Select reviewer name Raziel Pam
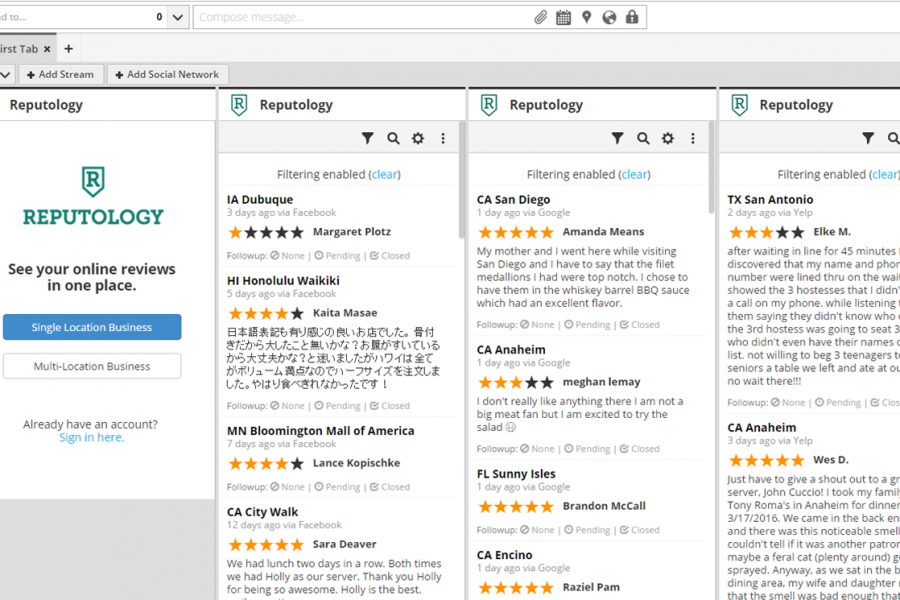Screen dimensions: 900x600 [x=591, y=587]
